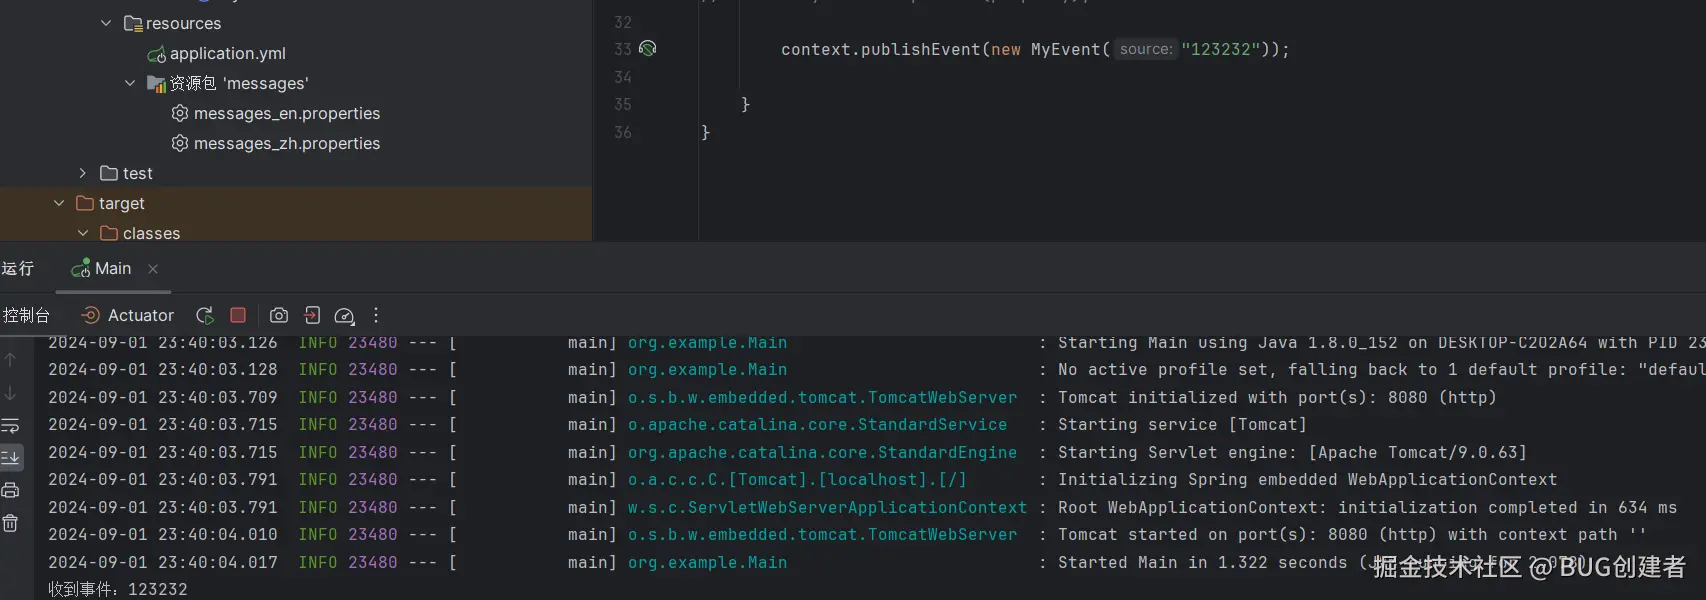The height and width of the screenshot is (600, 1706).
Task: Click the gutter icon on line 33
Action: (x=648, y=48)
